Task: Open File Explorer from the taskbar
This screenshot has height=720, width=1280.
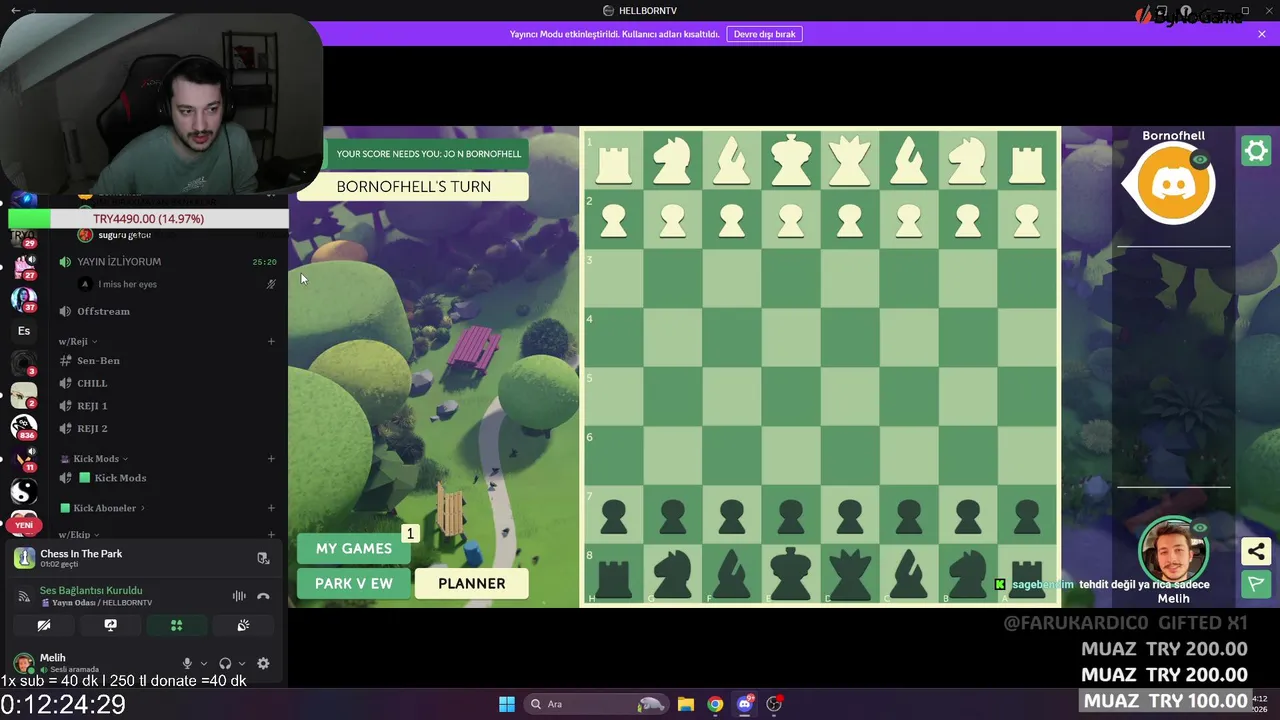Action: tap(686, 704)
